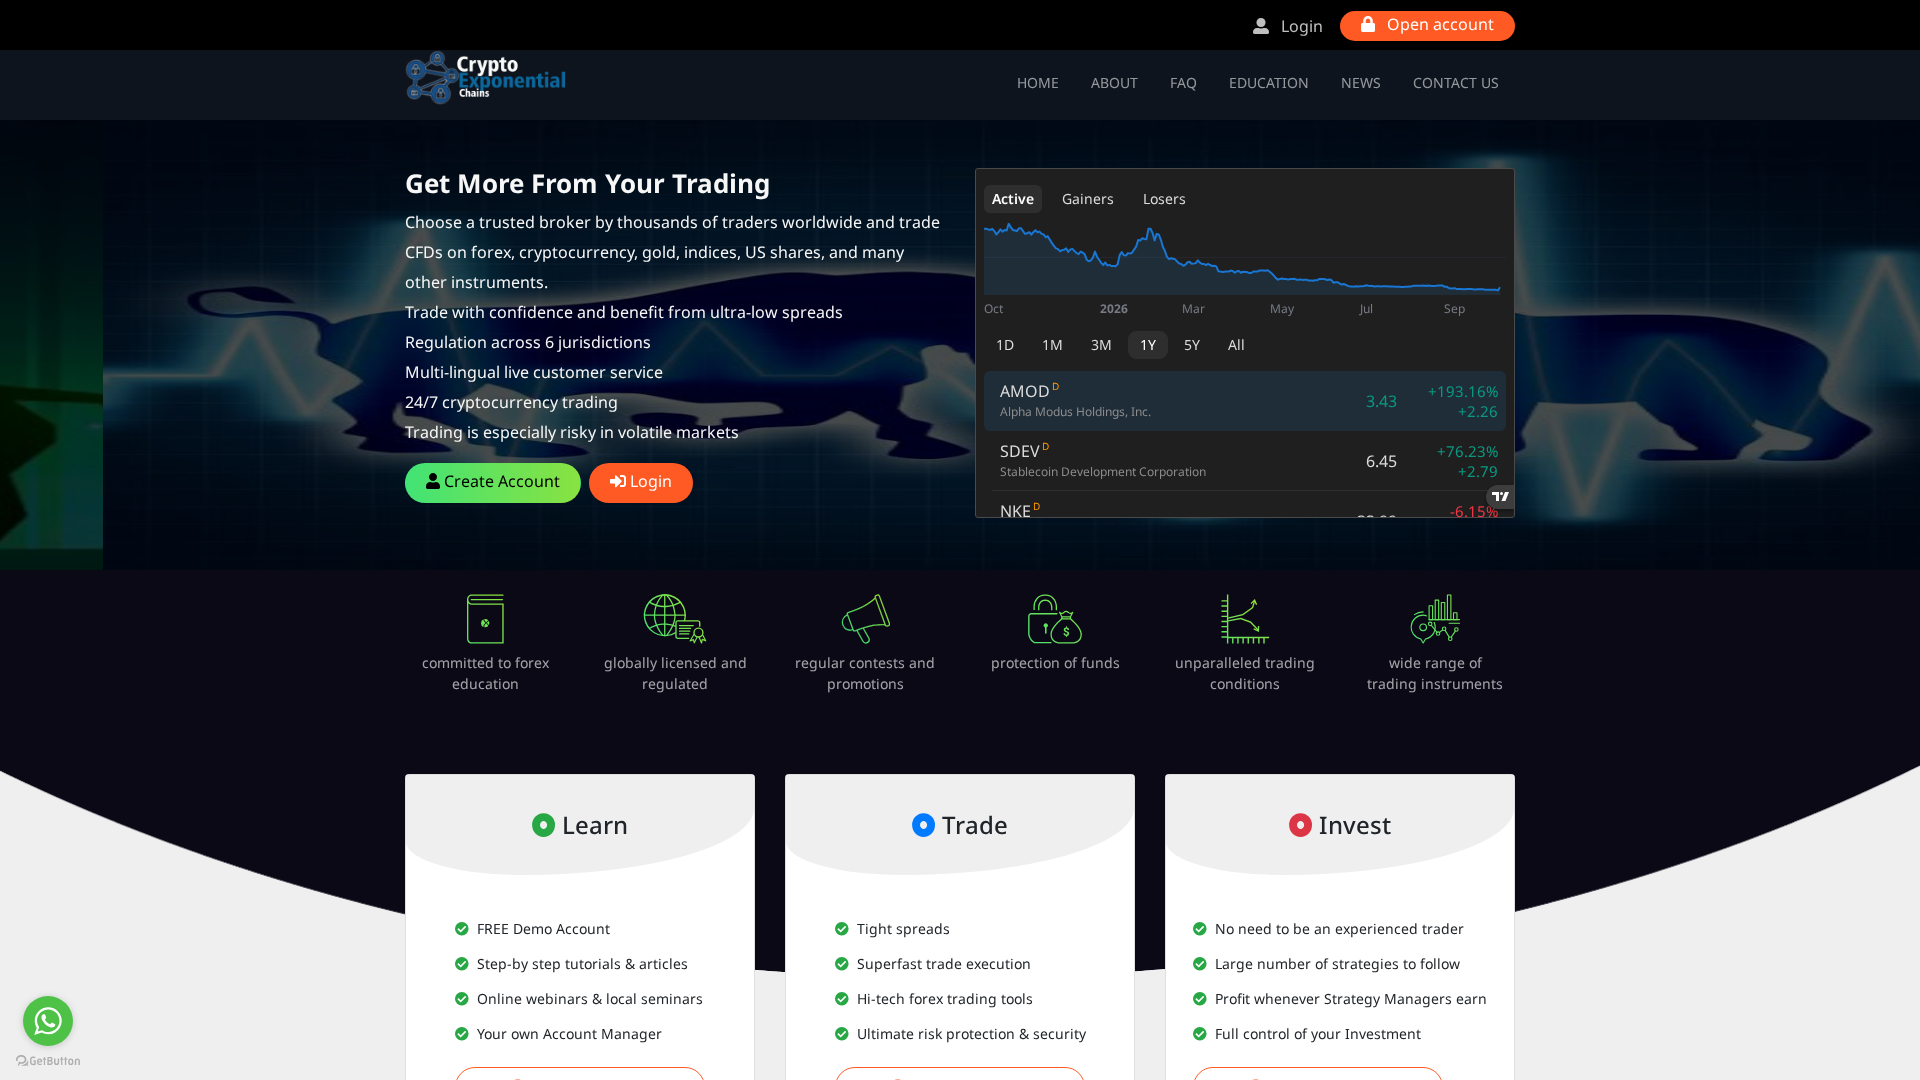The width and height of the screenshot is (1920, 1080).
Task: Click the protection of funds lock icon
Action: [1055, 619]
